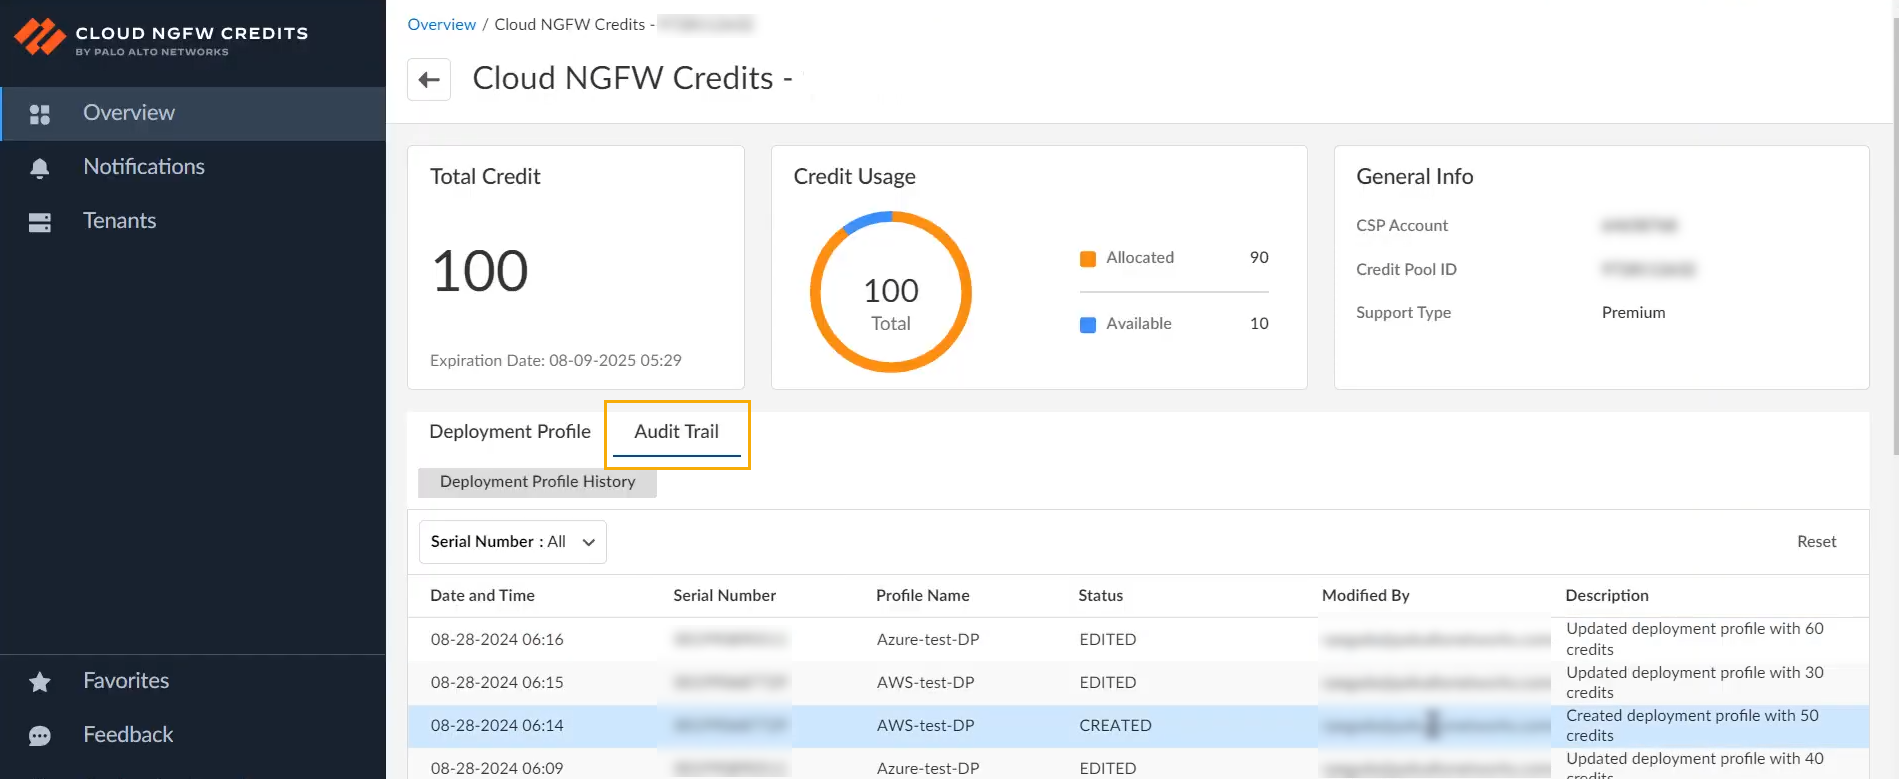Click the Profile Name column header

tap(922, 596)
